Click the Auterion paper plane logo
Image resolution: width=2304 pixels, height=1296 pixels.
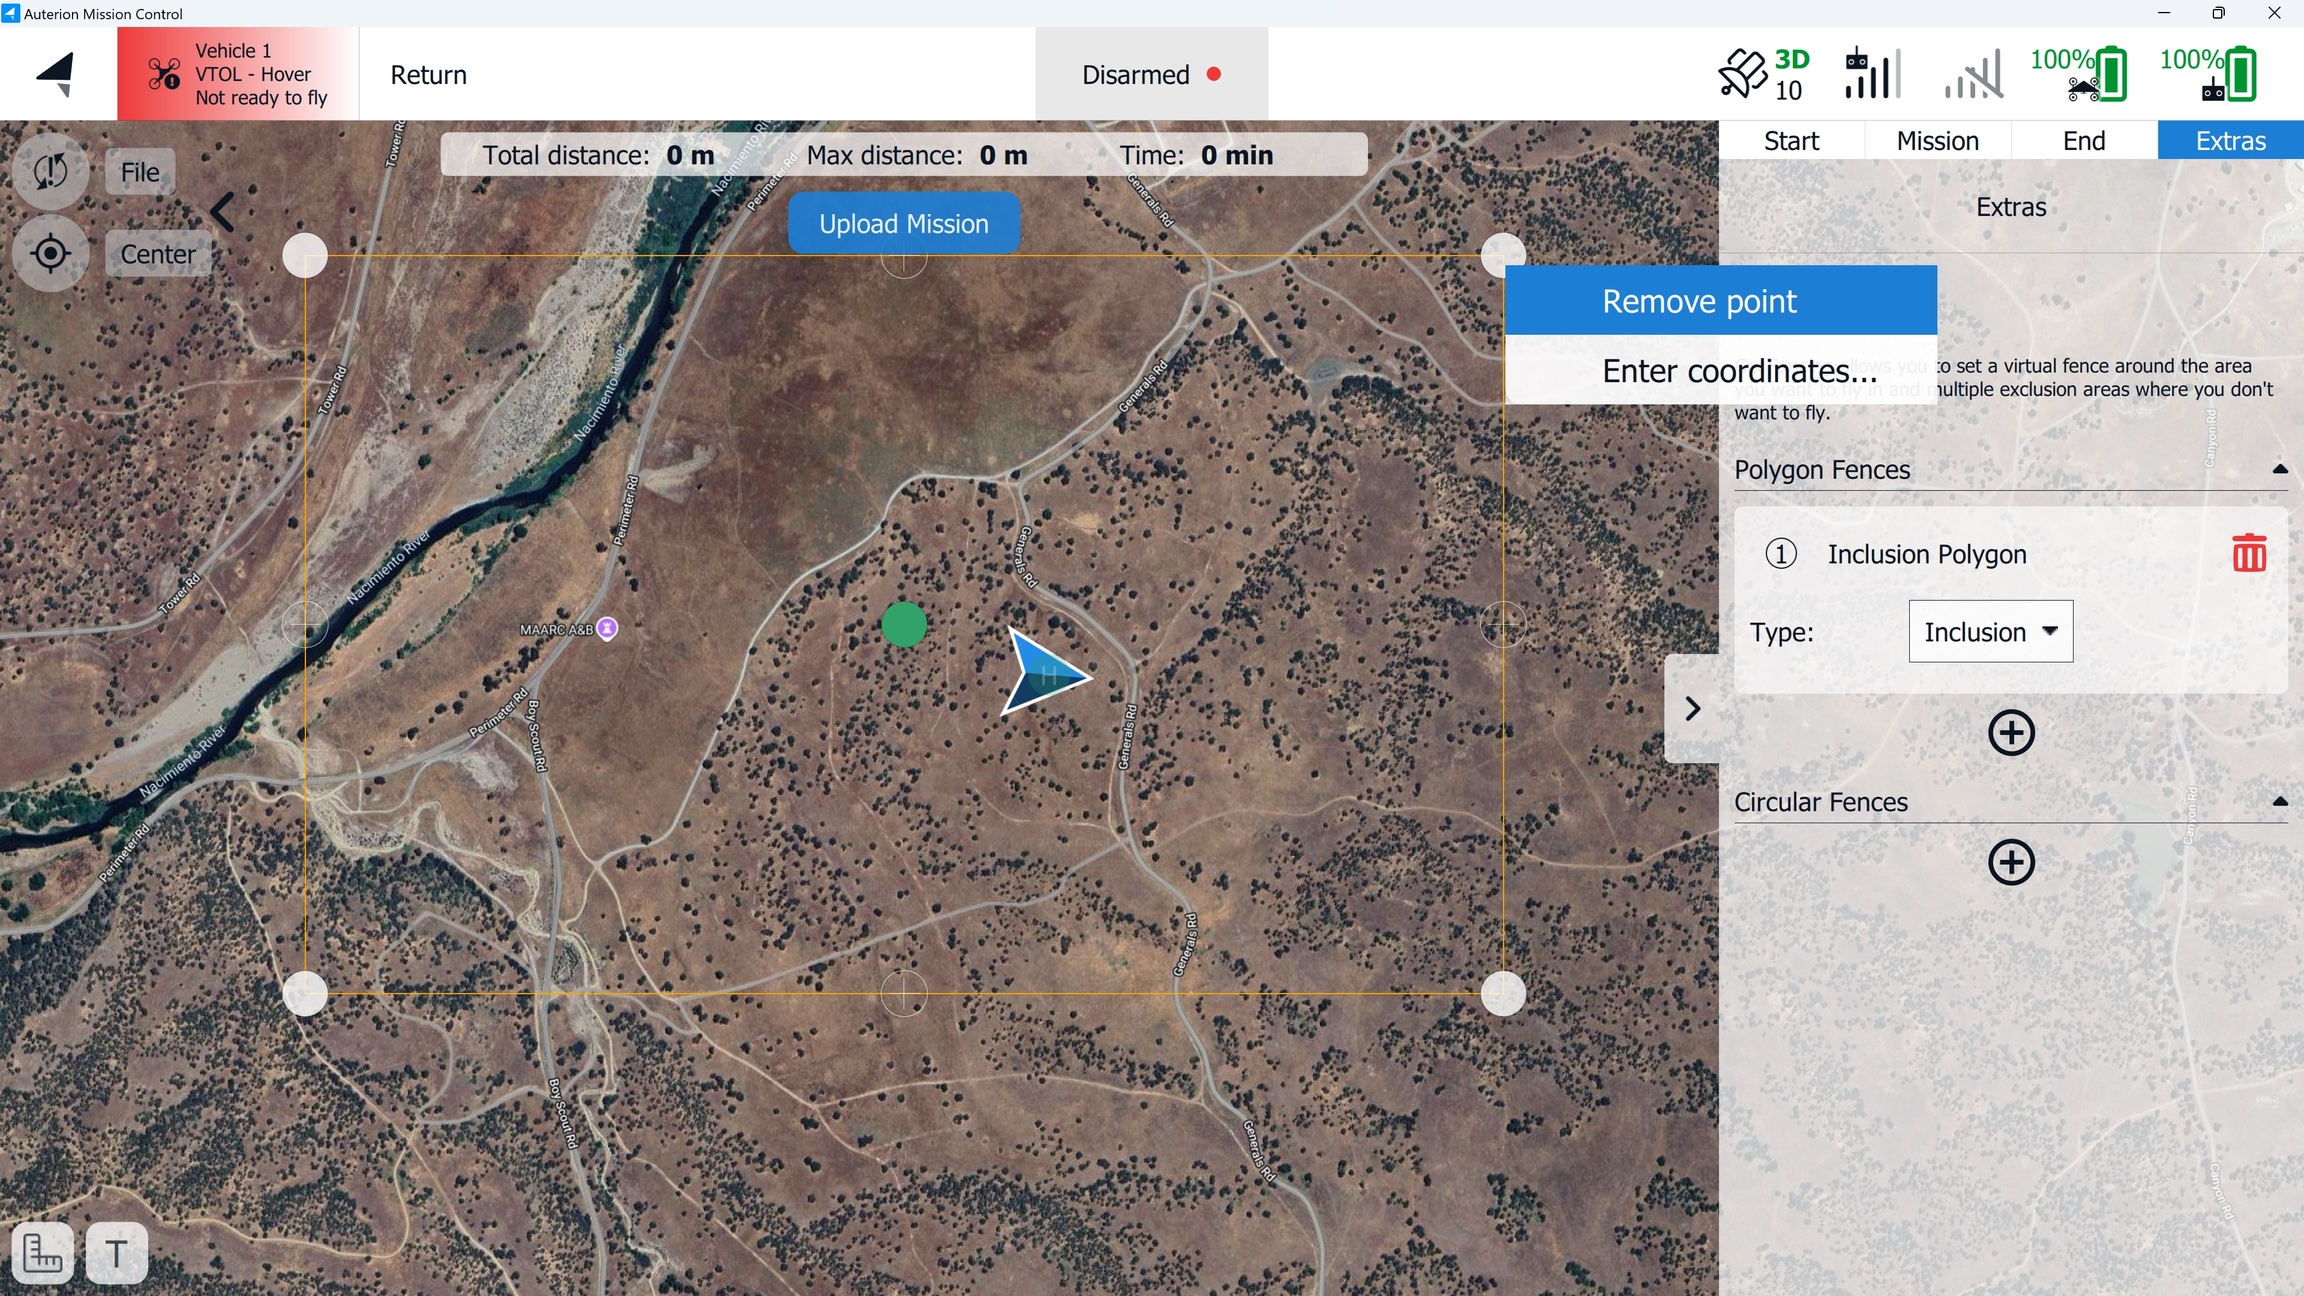coord(57,74)
